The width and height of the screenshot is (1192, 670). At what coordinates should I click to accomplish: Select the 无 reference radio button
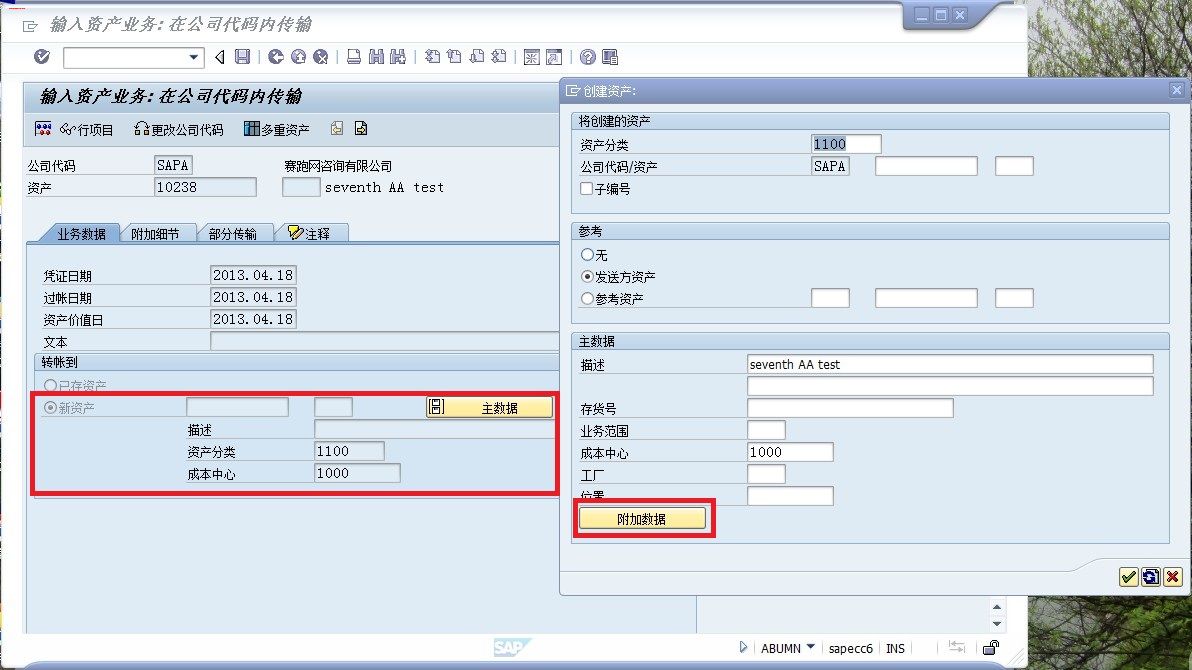(587, 254)
